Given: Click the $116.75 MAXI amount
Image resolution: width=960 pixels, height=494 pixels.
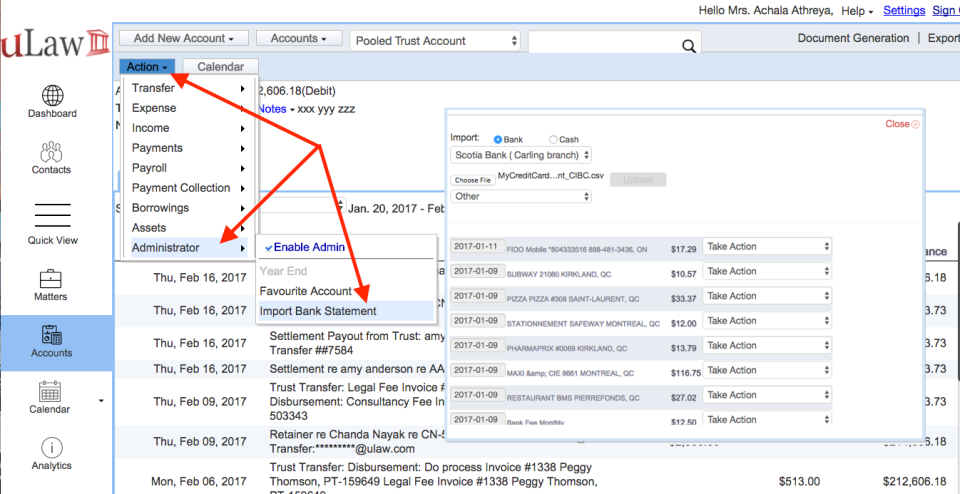Looking at the screenshot, I should point(686,373).
